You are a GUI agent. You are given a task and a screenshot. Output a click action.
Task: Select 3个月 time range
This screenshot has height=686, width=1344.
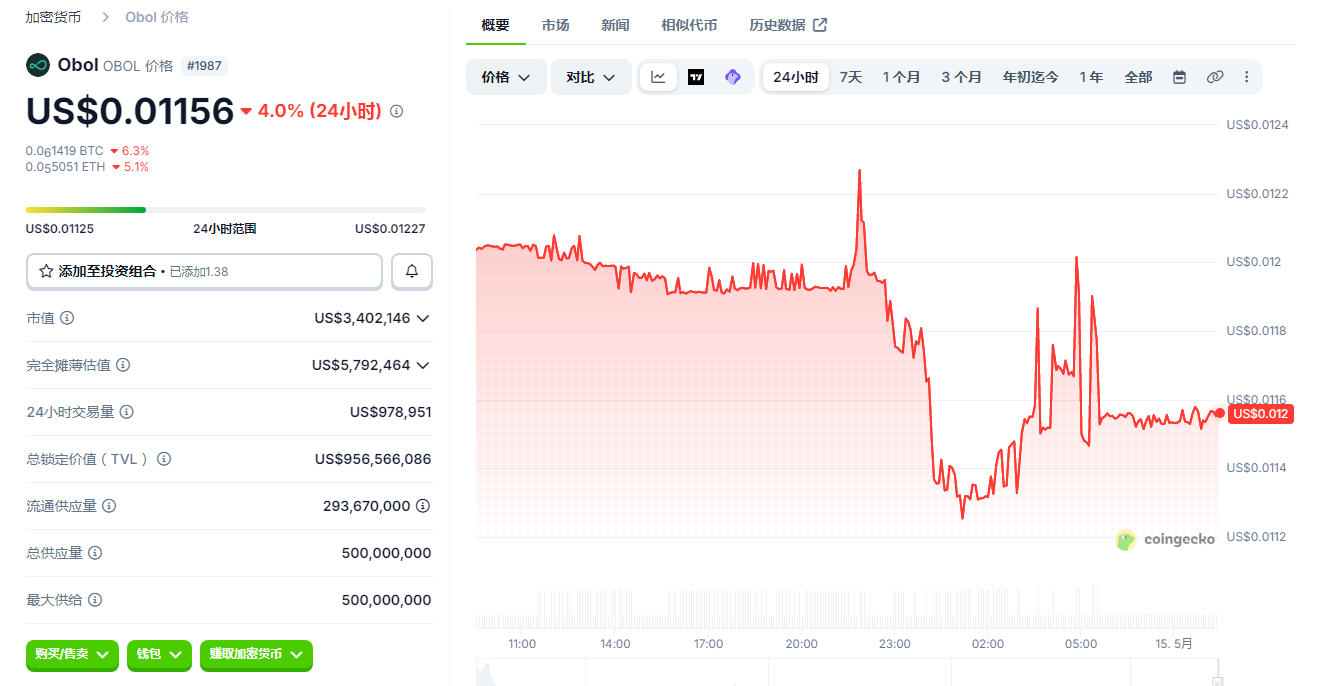tap(961, 77)
